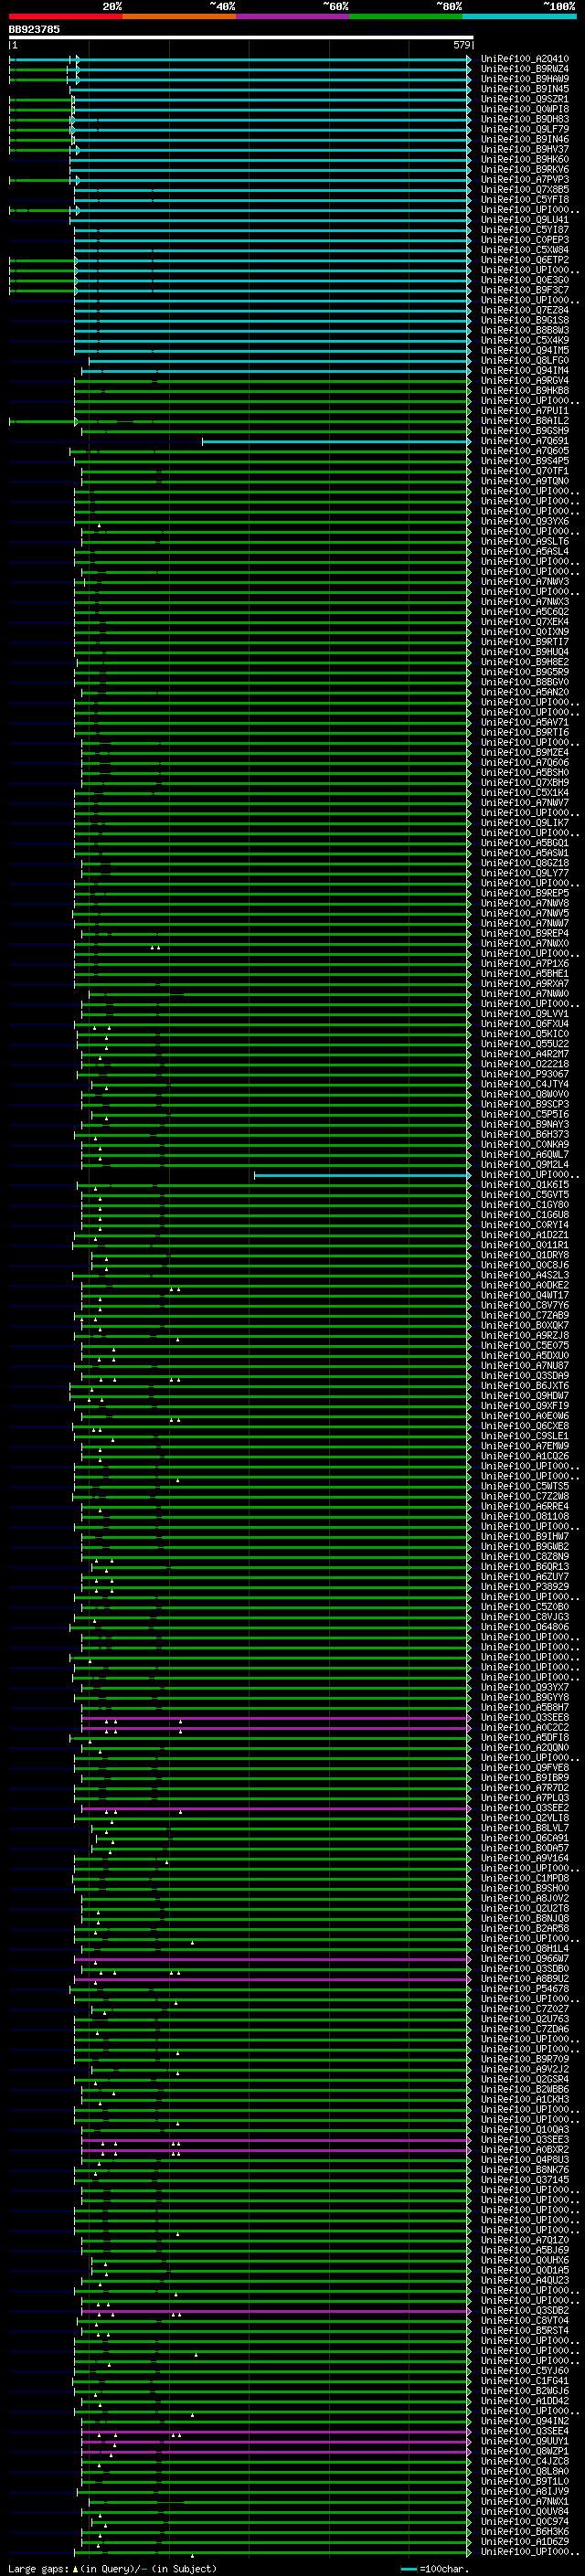Screen dimensions: 585x2576
Task: Select the UniRef100_Q55U22 label
Action: pos(525,1044)
